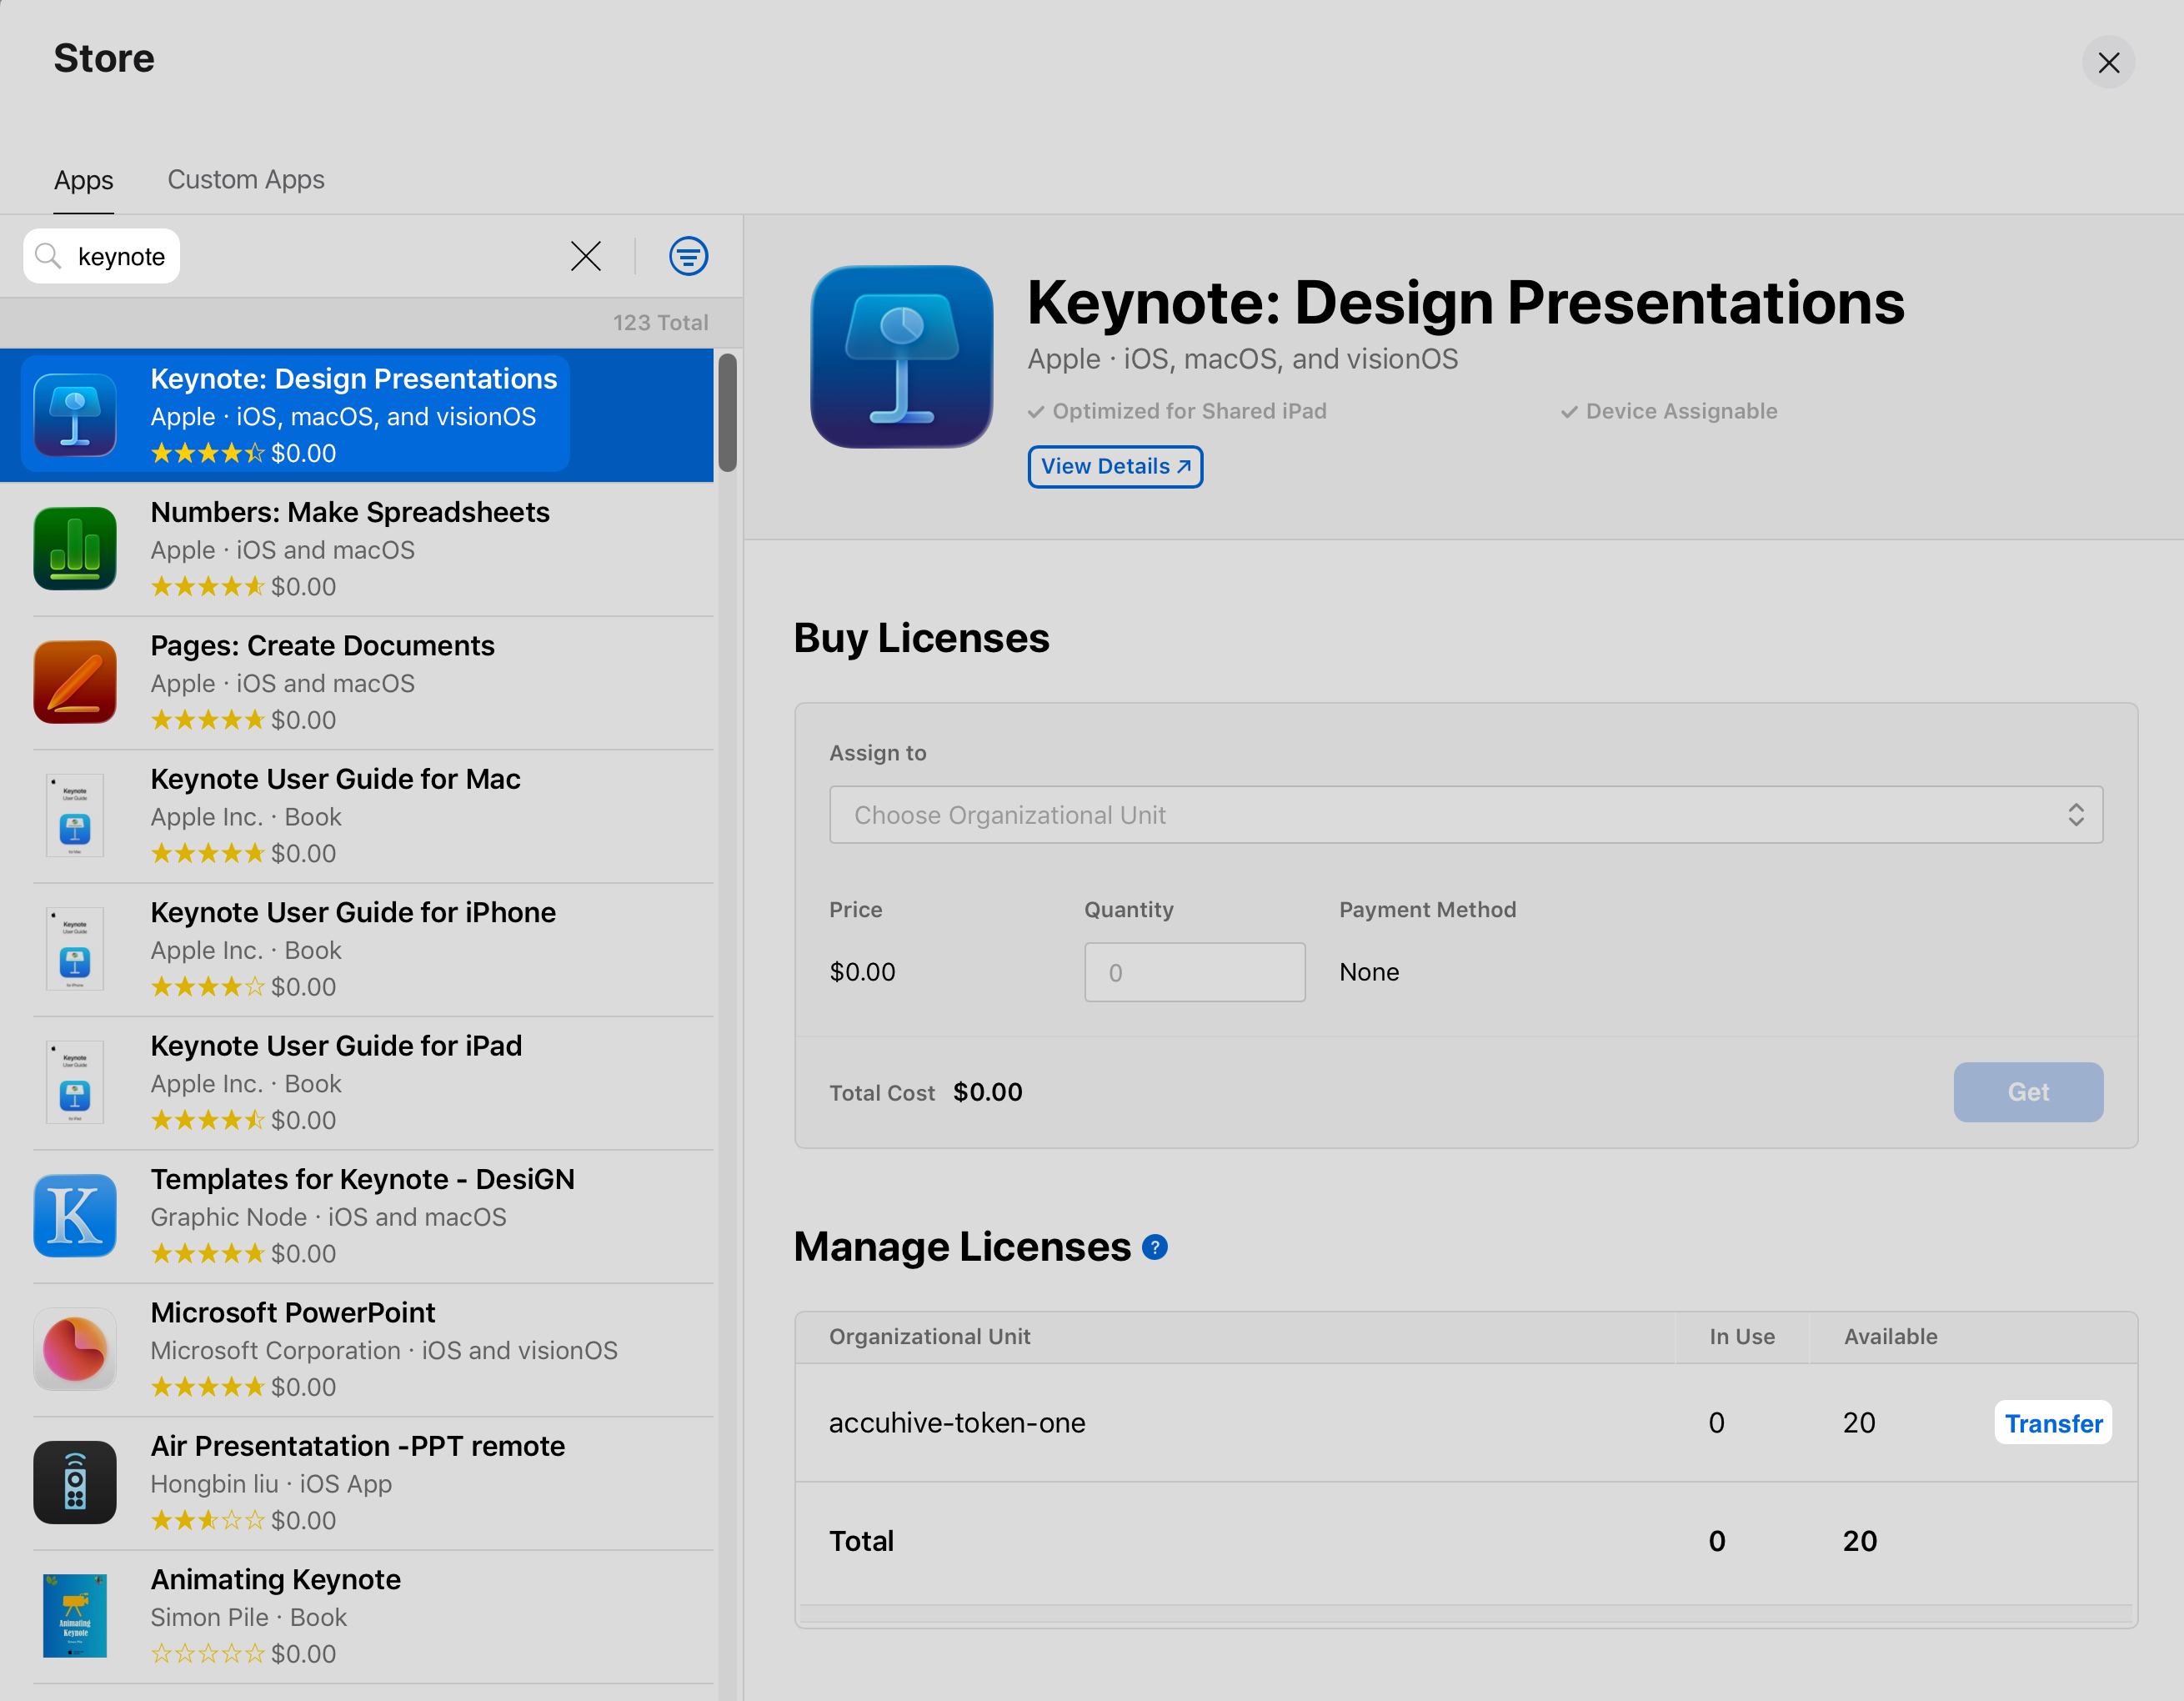The width and height of the screenshot is (2184, 1701).
Task: Click the Available column header
Action: click(x=1891, y=1337)
